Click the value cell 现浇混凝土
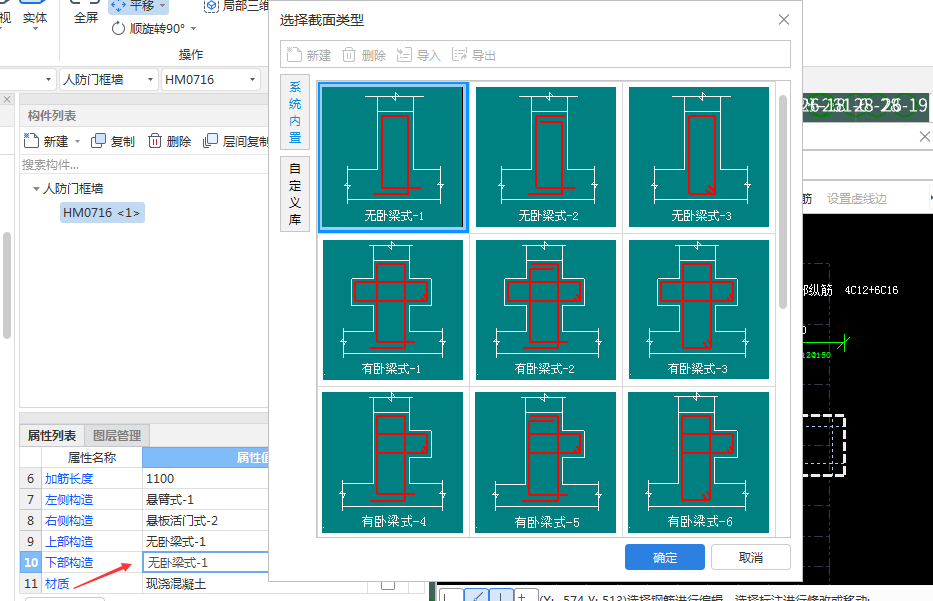The height and width of the screenshot is (601, 933). coord(205,584)
